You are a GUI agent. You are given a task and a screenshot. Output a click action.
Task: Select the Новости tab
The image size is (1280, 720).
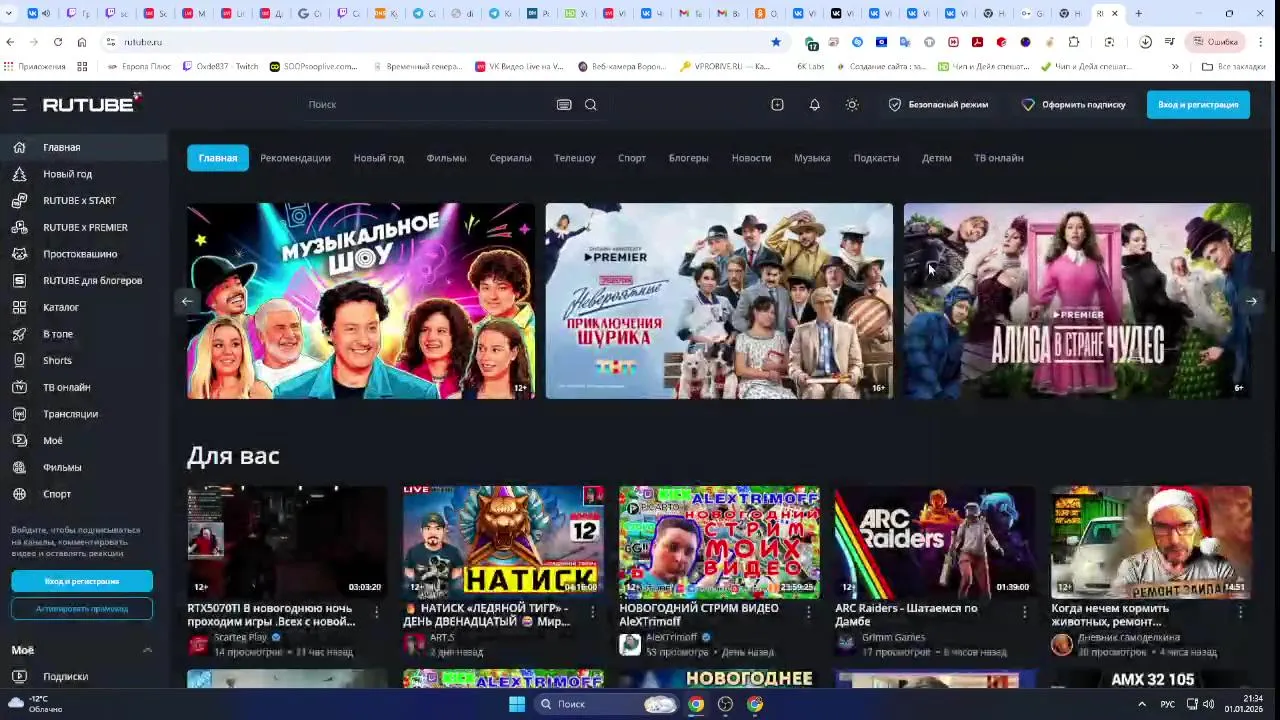click(751, 158)
